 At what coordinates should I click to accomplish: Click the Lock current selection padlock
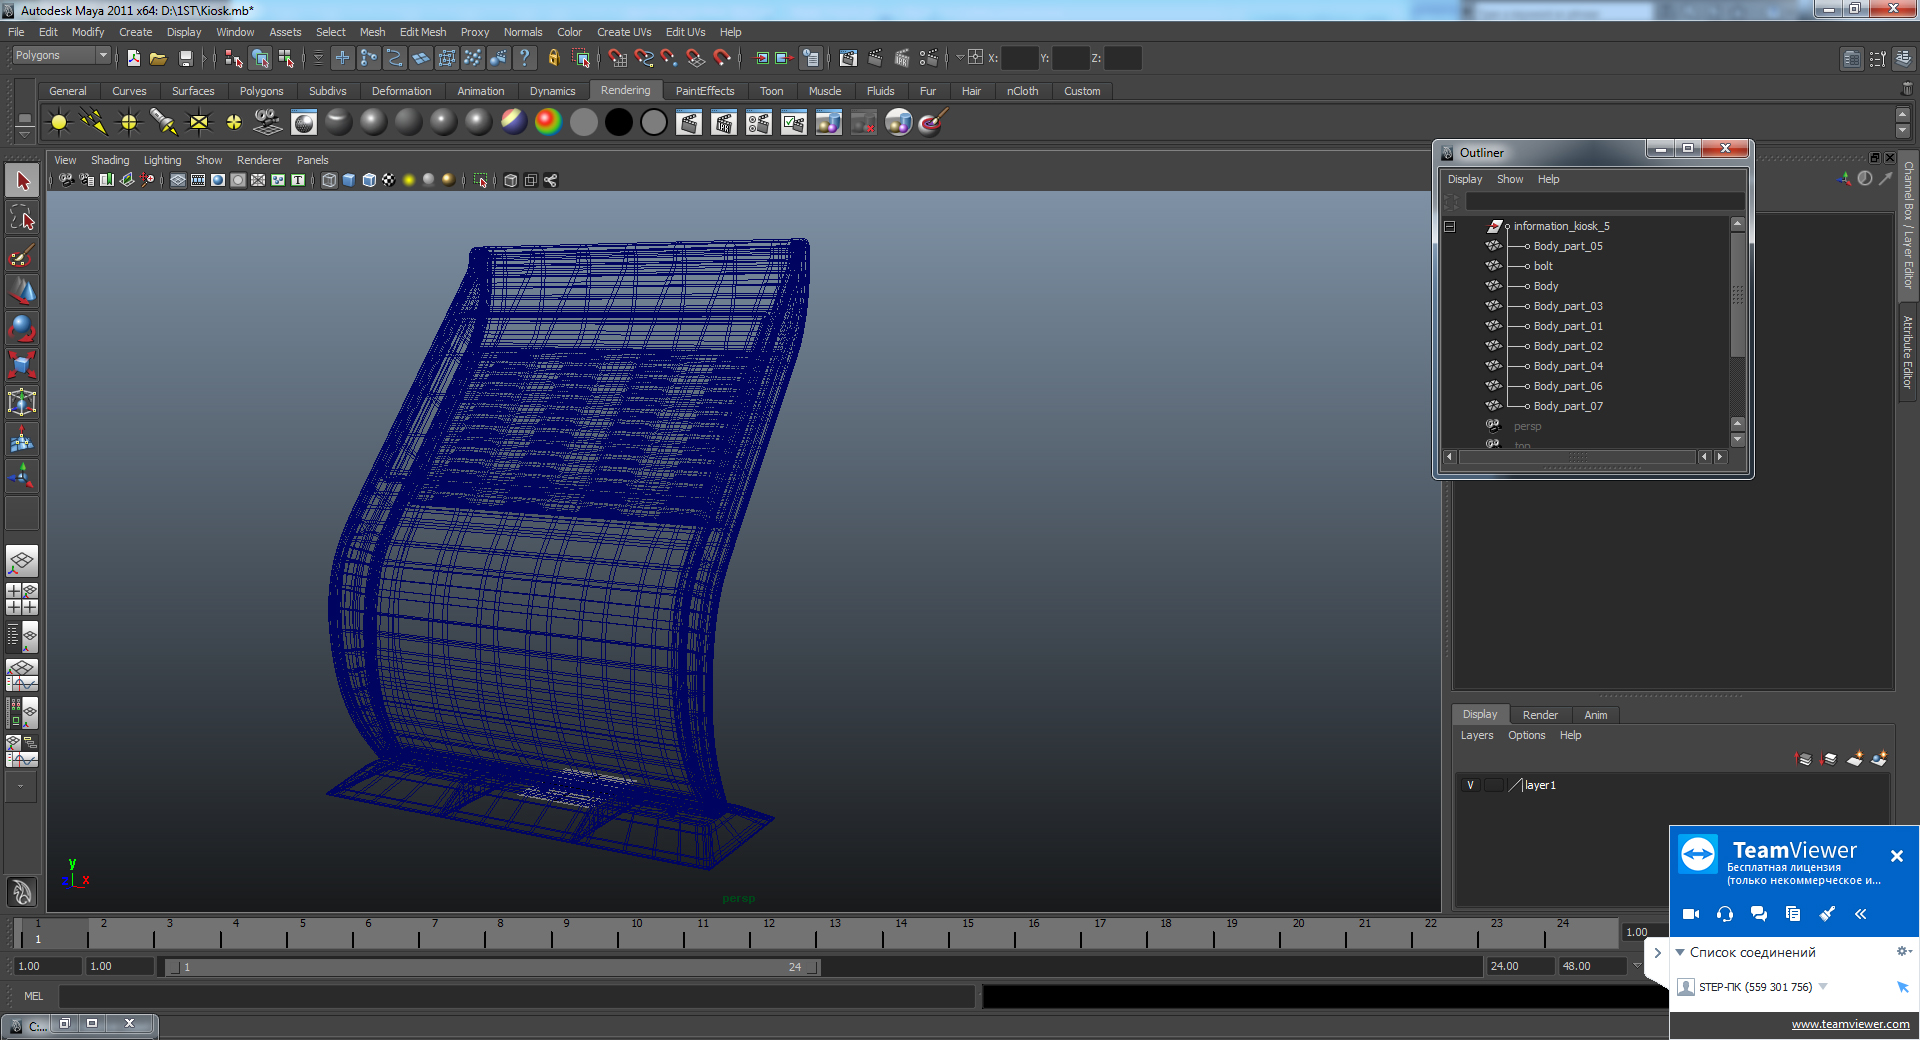[x=553, y=59]
